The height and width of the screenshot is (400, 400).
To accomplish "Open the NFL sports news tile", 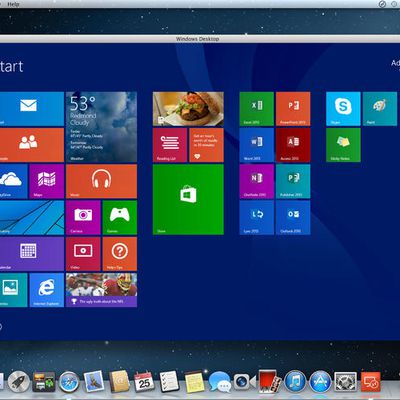I will point(101,290).
